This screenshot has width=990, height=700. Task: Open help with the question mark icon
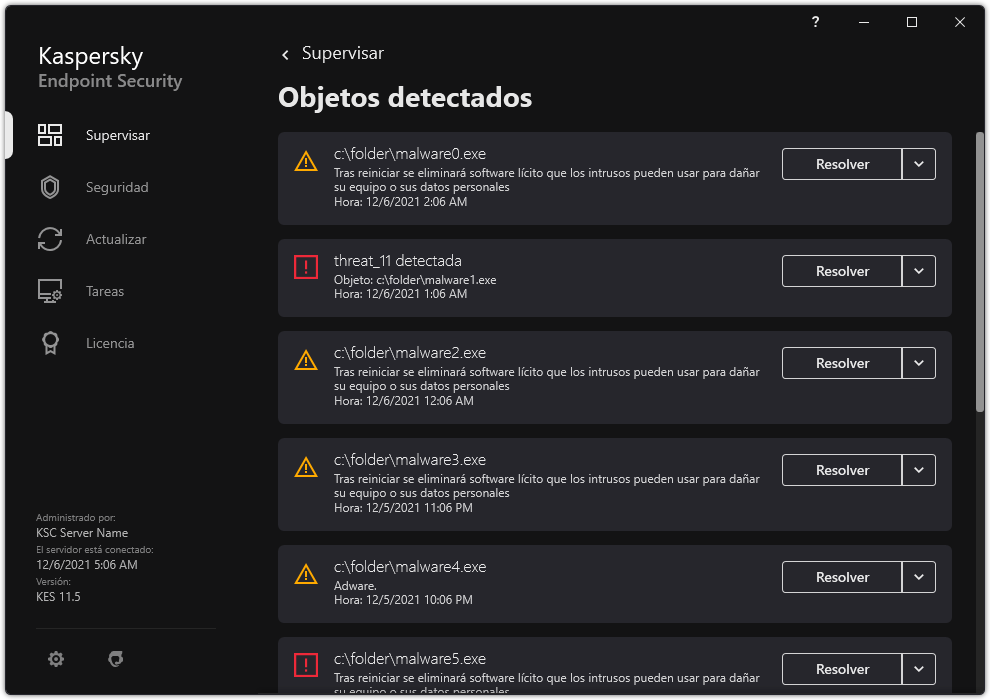click(x=814, y=21)
